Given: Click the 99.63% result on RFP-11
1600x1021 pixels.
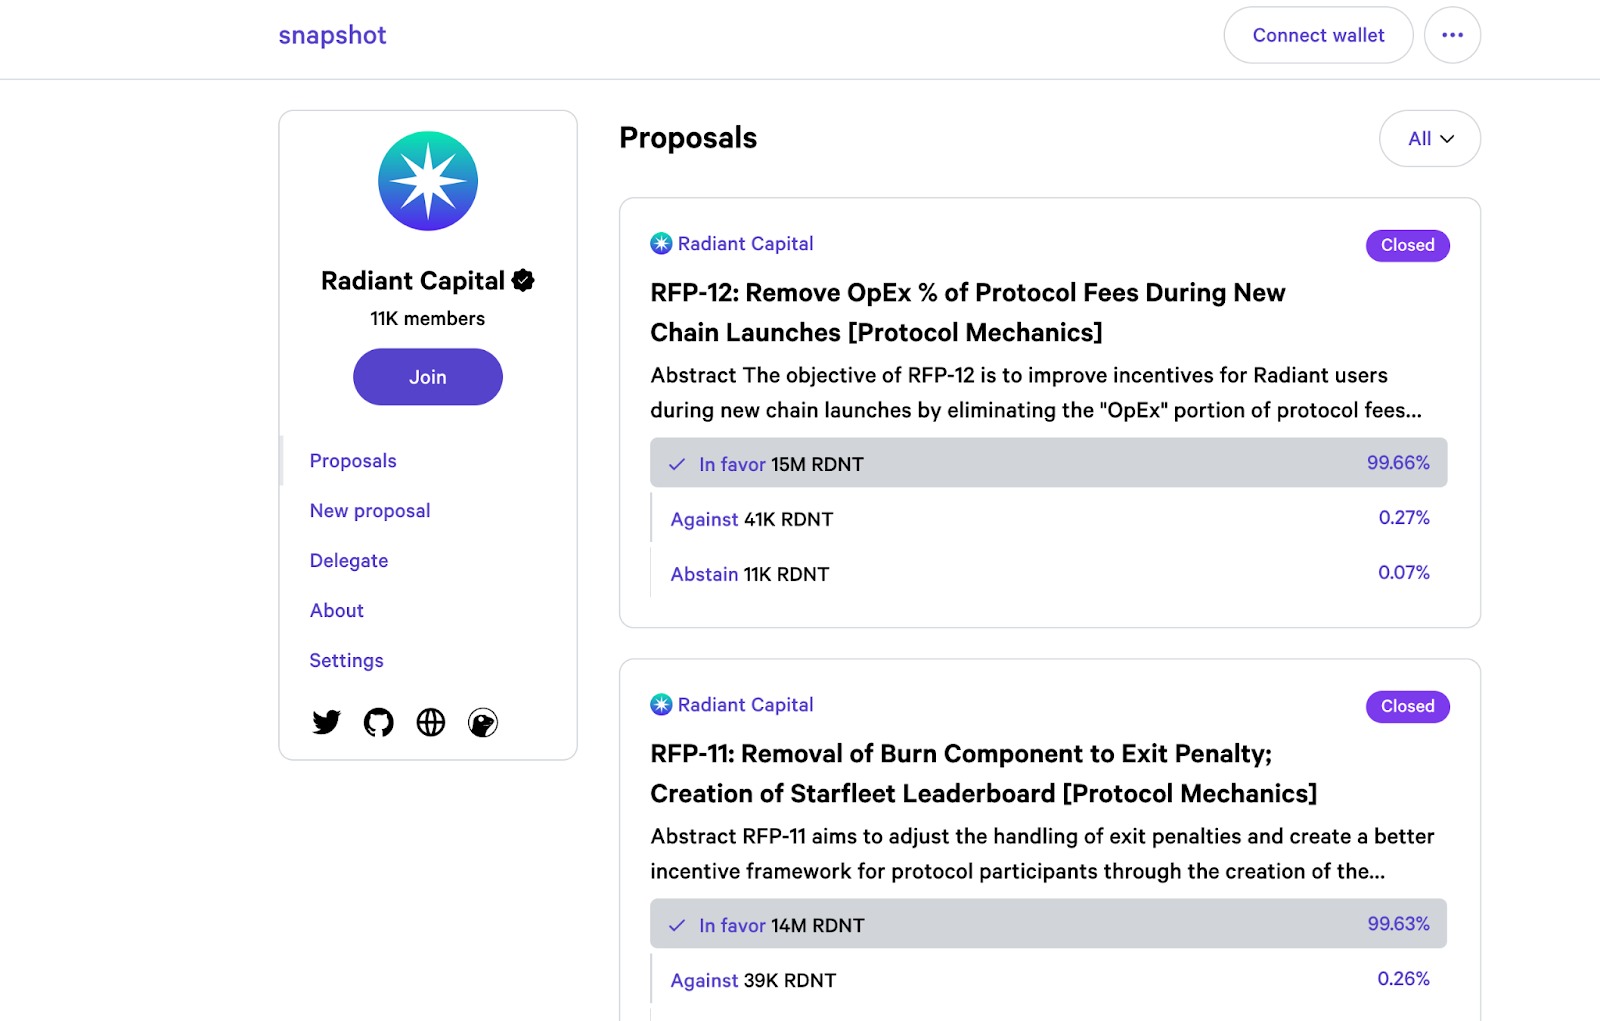Looking at the screenshot, I should (x=1398, y=924).
